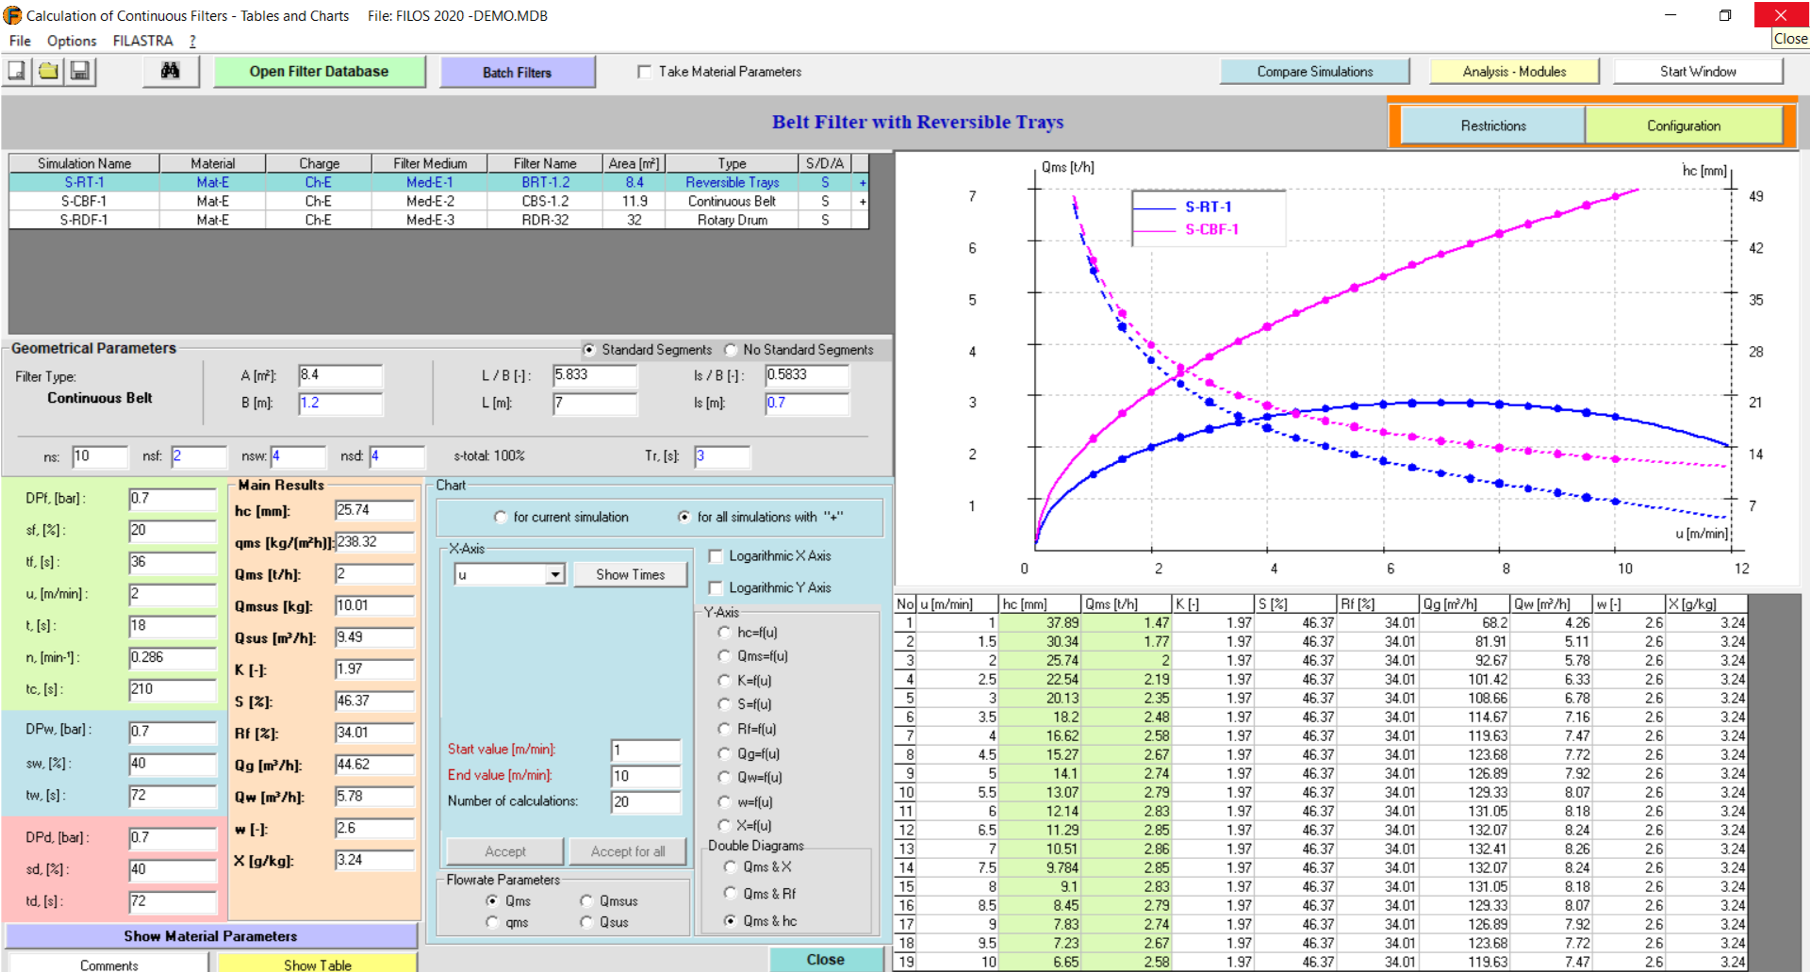Select lowercase qms flowrate radio

tap(492, 922)
